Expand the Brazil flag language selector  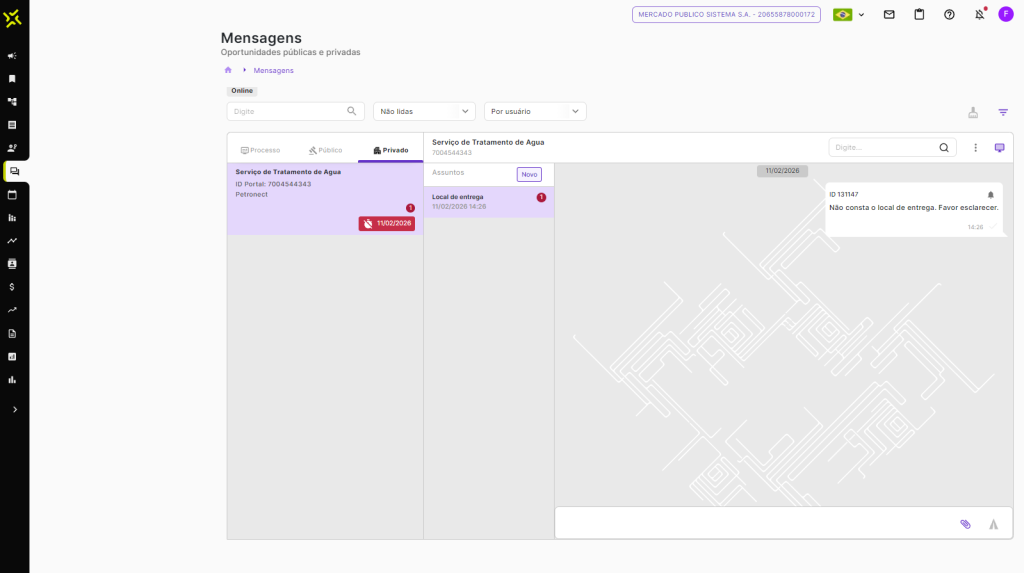848,15
